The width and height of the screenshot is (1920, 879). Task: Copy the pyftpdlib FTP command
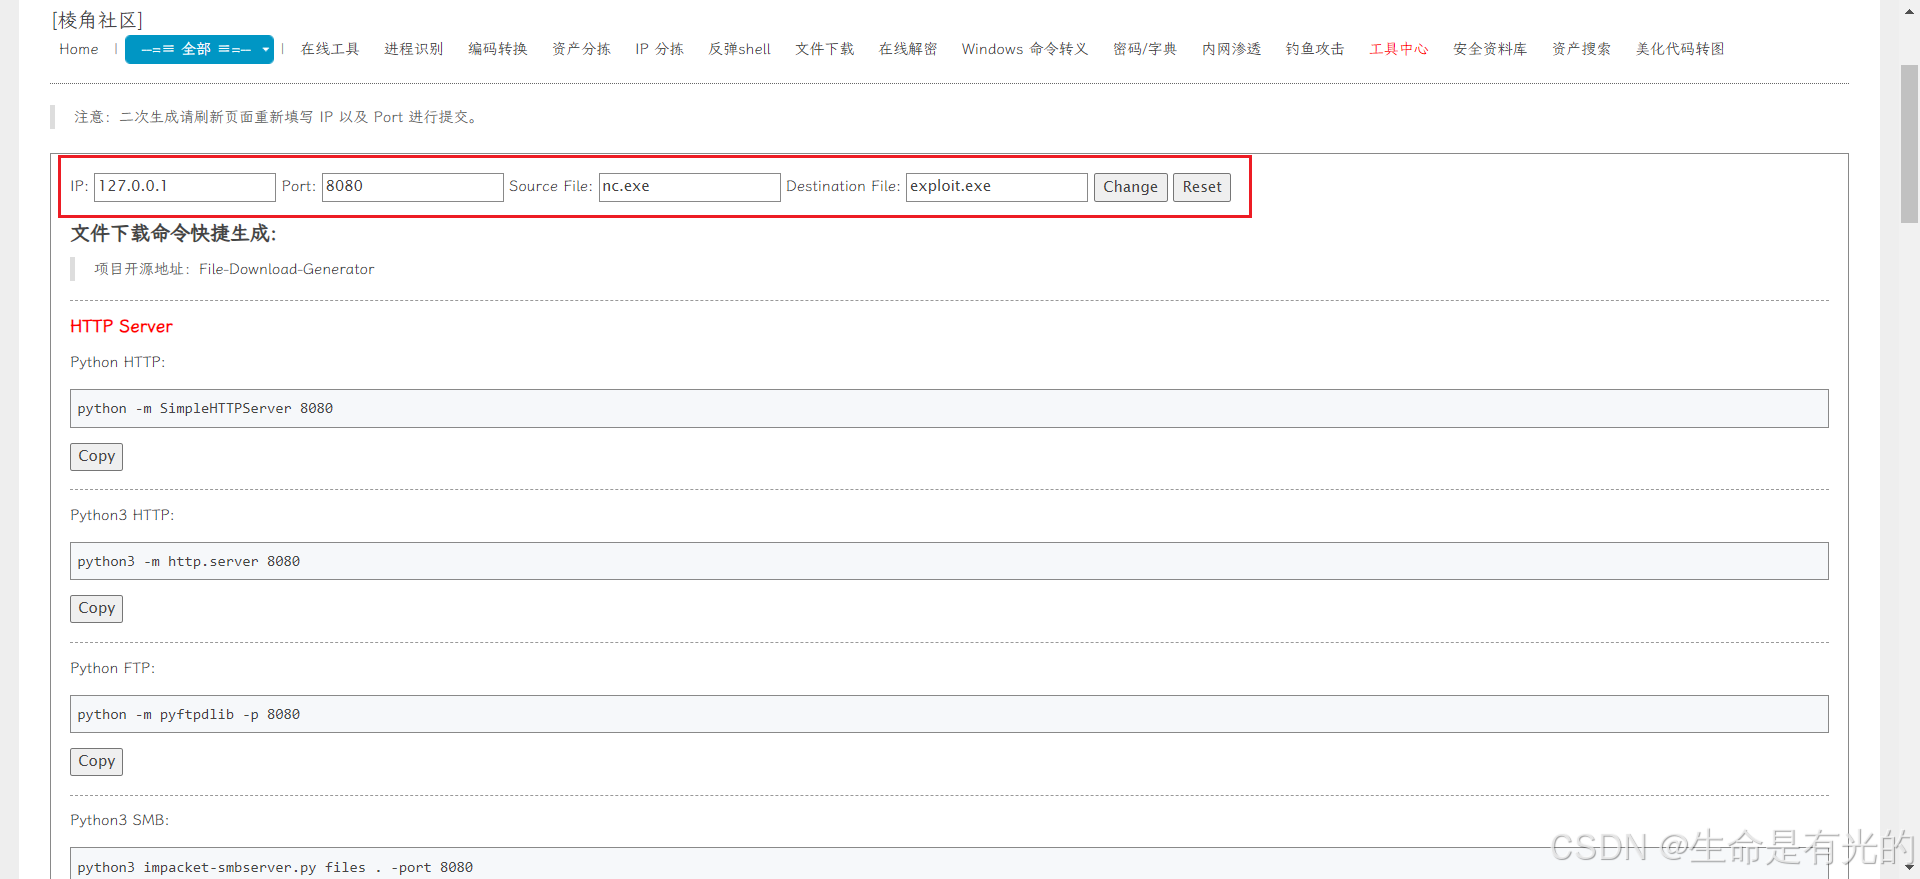pyautogui.click(x=97, y=761)
